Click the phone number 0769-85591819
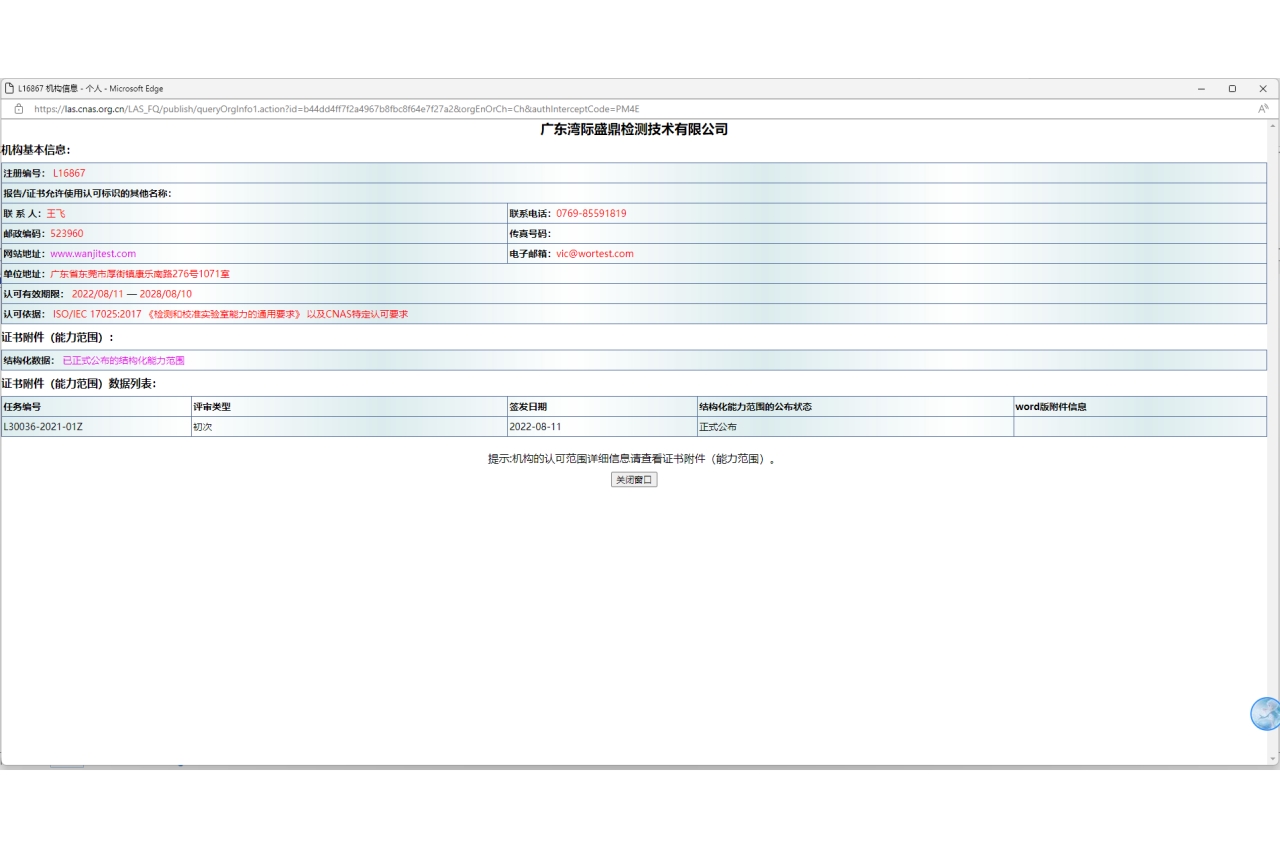This screenshot has height=848, width=1280. click(591, 213)
